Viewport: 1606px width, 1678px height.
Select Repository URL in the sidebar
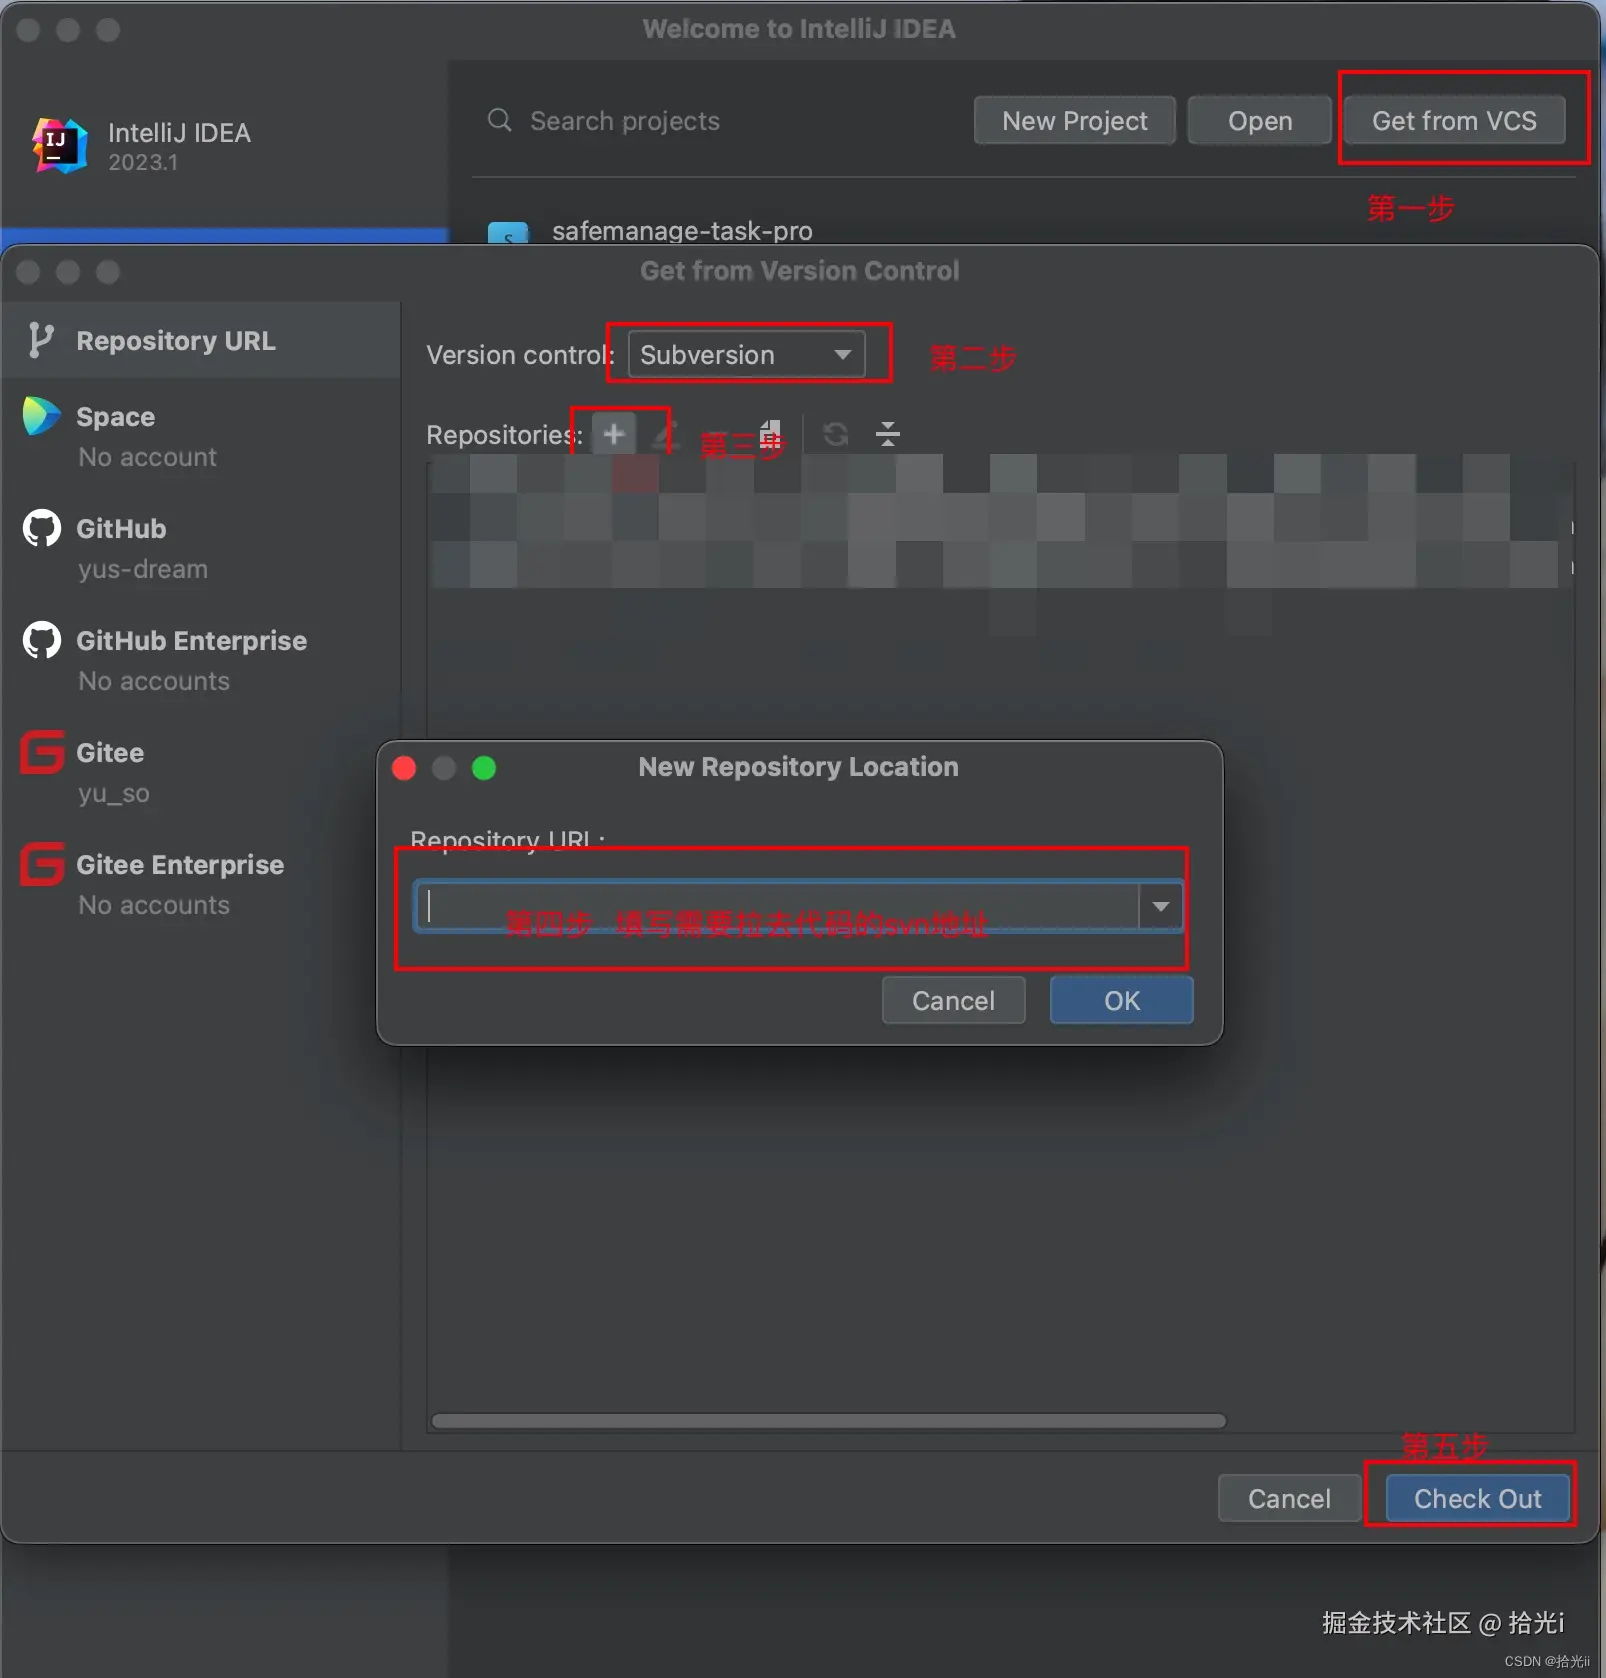[x=201, y=340]
